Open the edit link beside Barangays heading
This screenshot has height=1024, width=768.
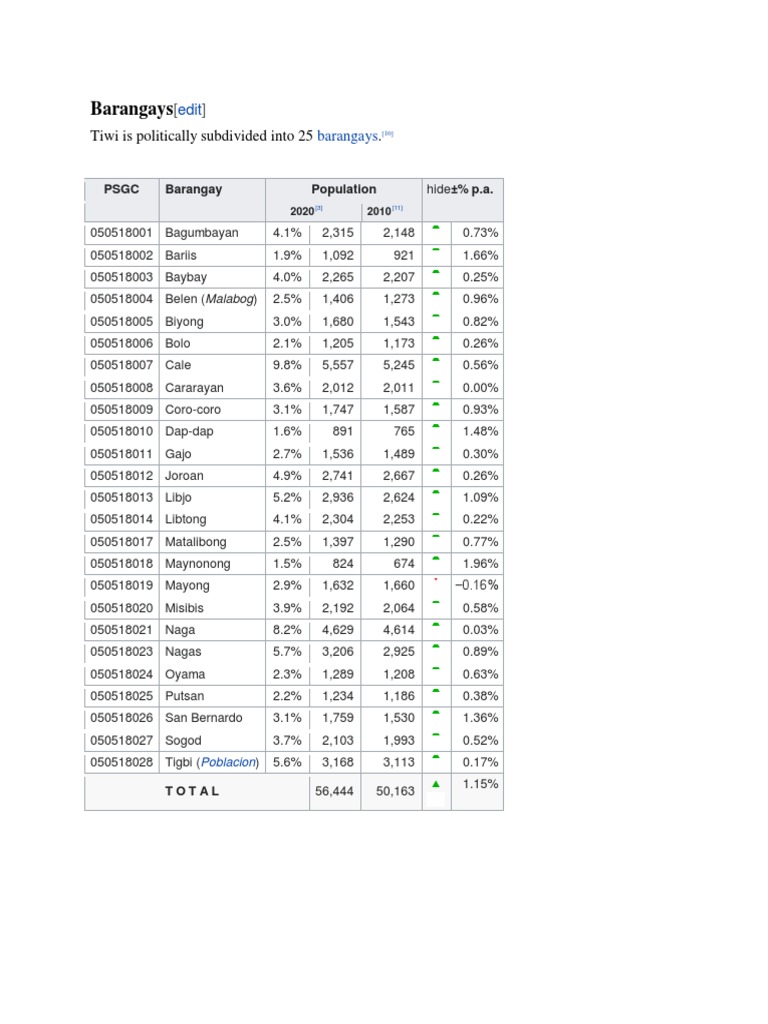190,109
